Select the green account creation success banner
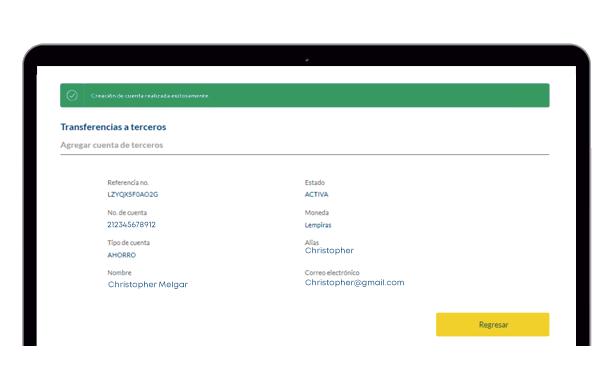 [x=304, y=95]
